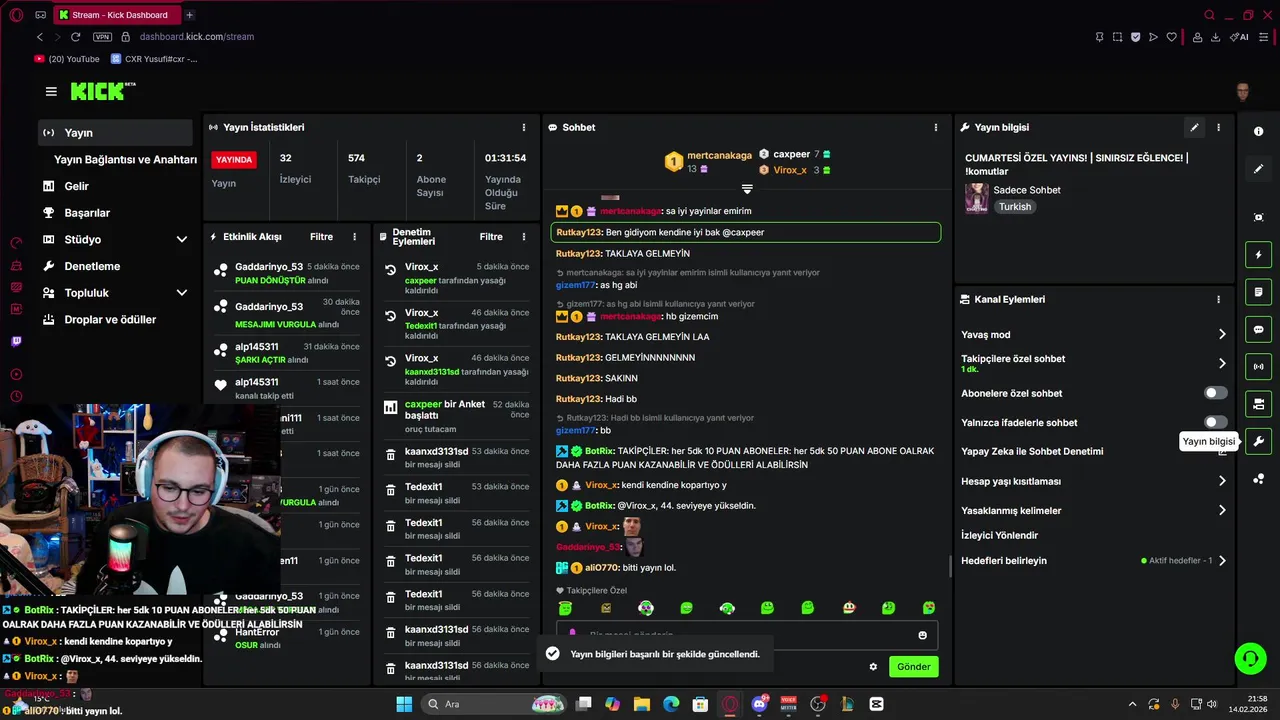Click the pencil icon in right sidebar strip

point(1258,169)
